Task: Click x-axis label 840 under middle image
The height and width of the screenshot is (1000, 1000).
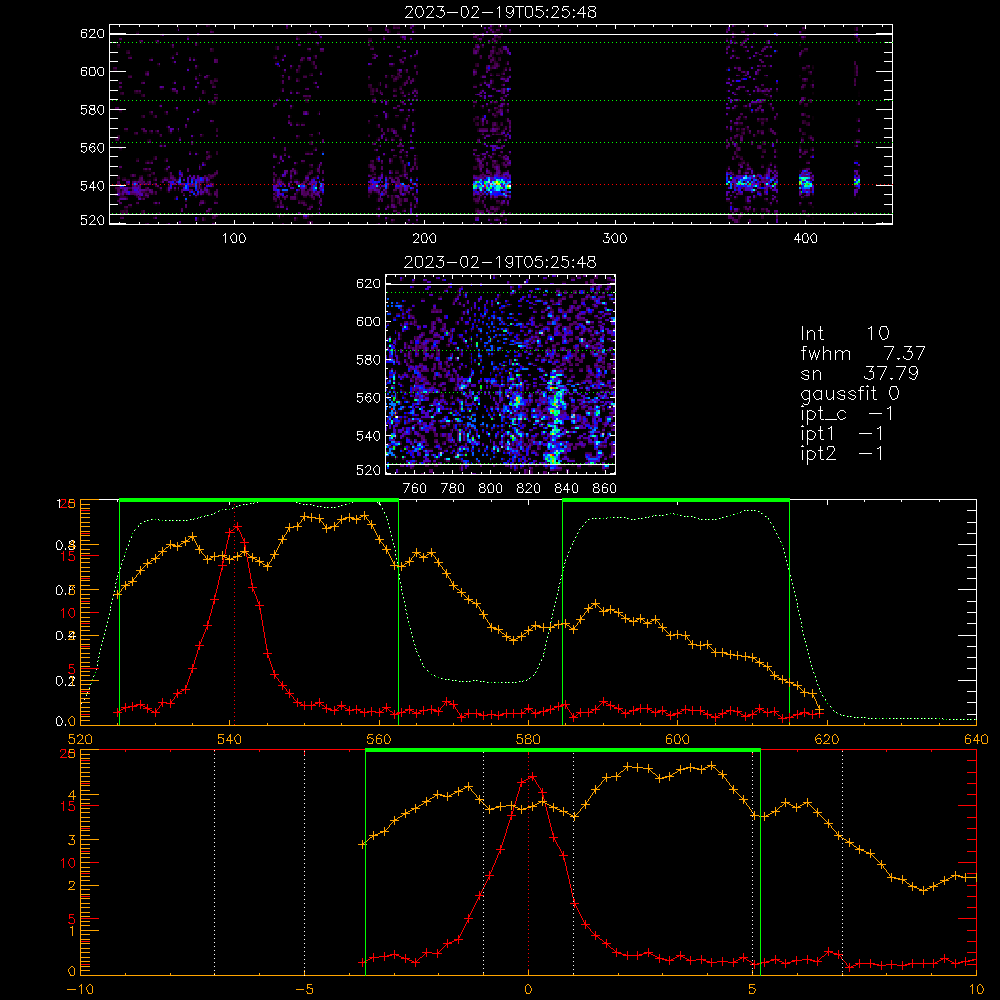Action: click(566, 489)
